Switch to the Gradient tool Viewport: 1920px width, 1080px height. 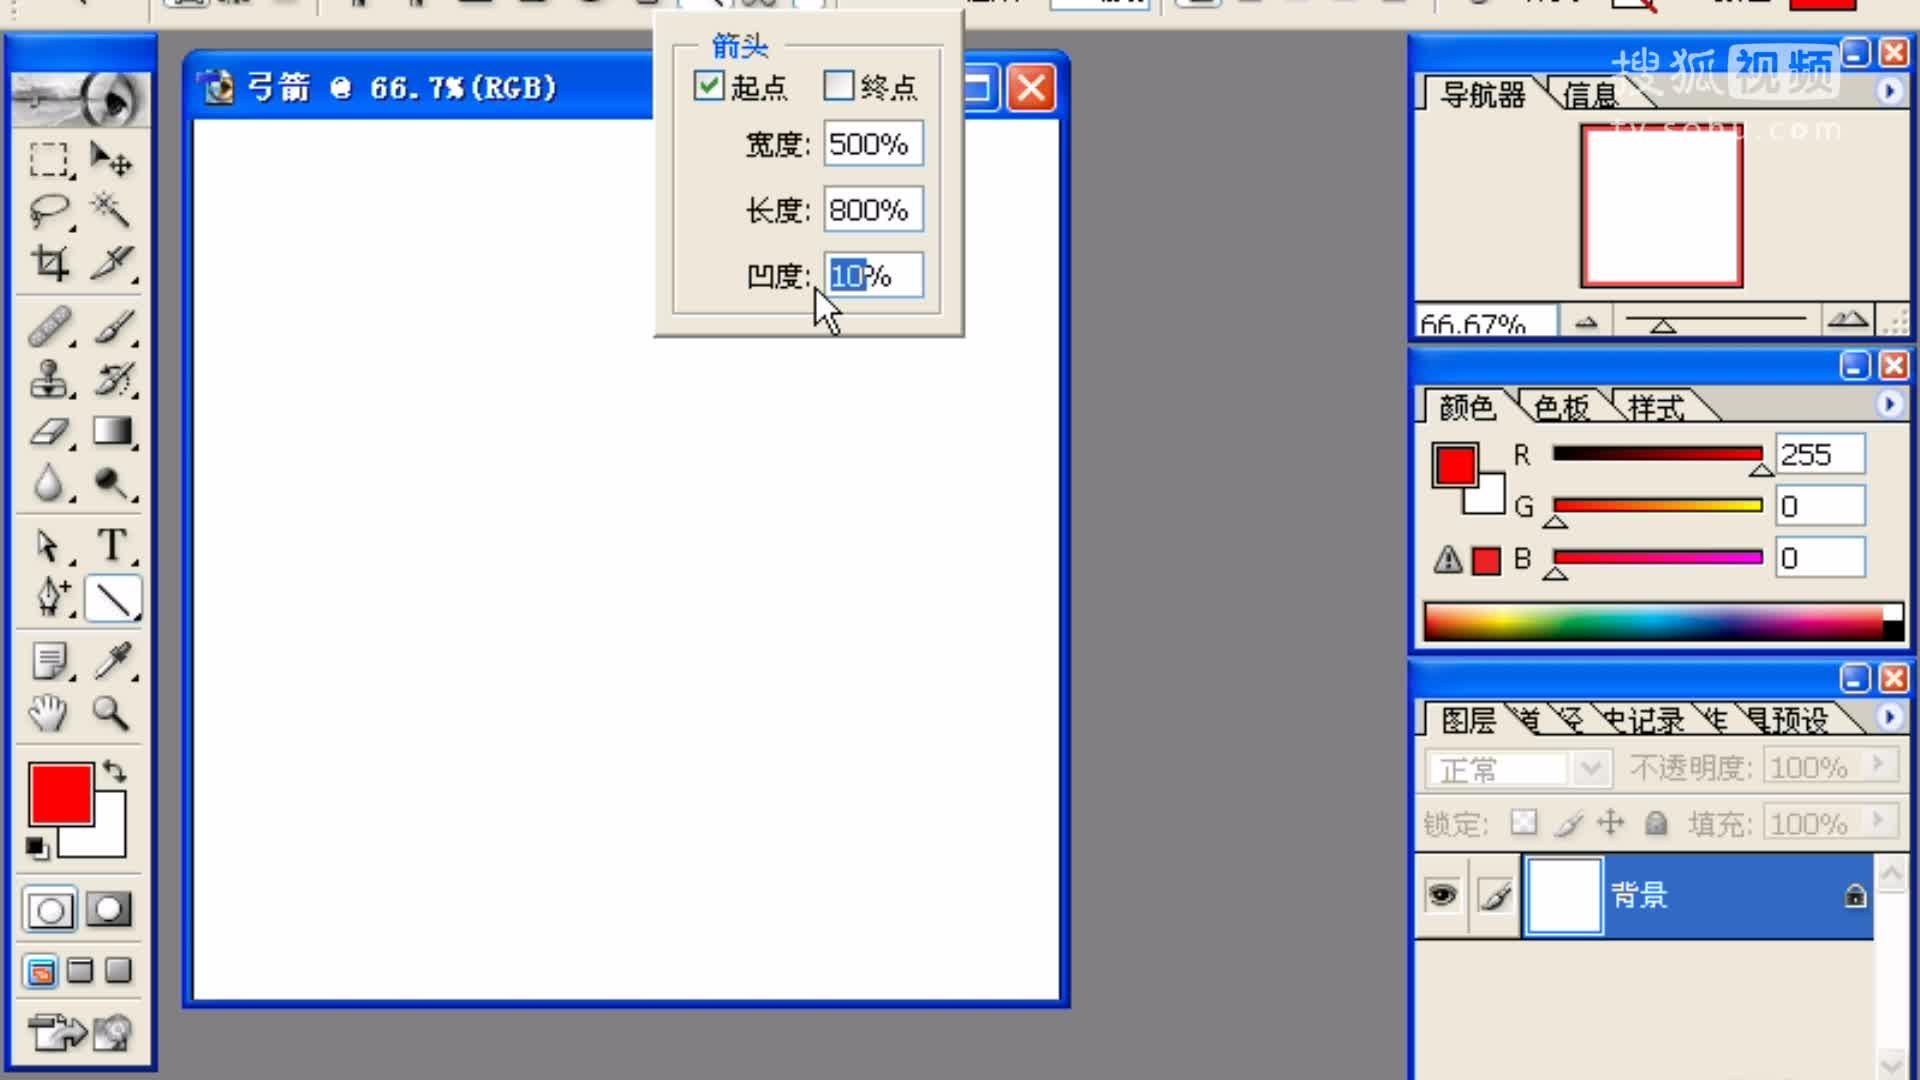(x=113, y=432)
